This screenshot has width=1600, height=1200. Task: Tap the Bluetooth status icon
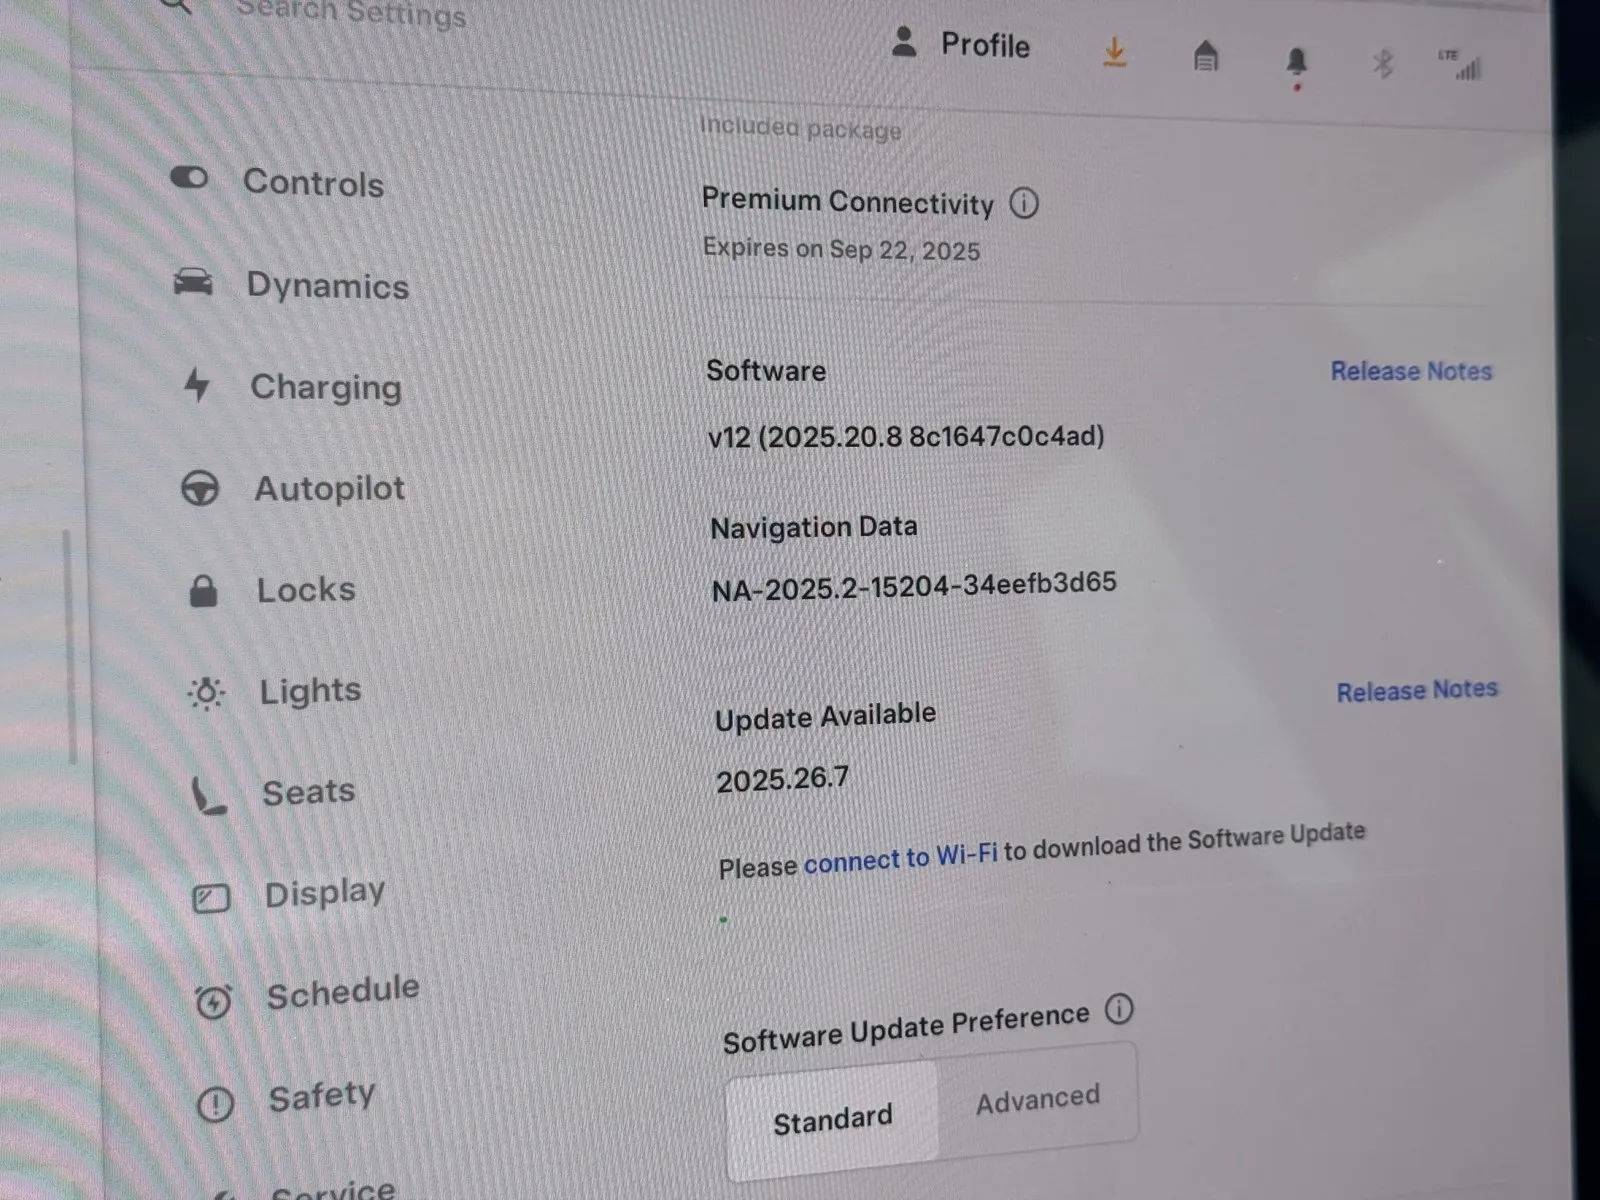[1383, 65]
